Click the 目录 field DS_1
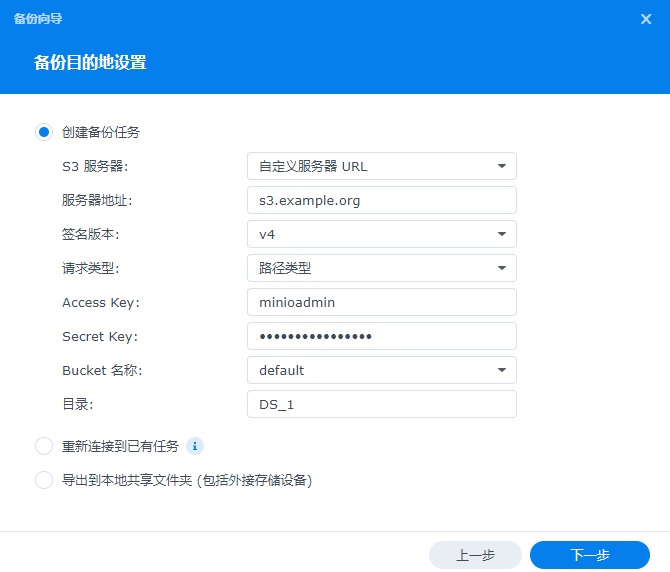This screenshot has width=670, height=572. pyautogui.click(x=382, y=404)
